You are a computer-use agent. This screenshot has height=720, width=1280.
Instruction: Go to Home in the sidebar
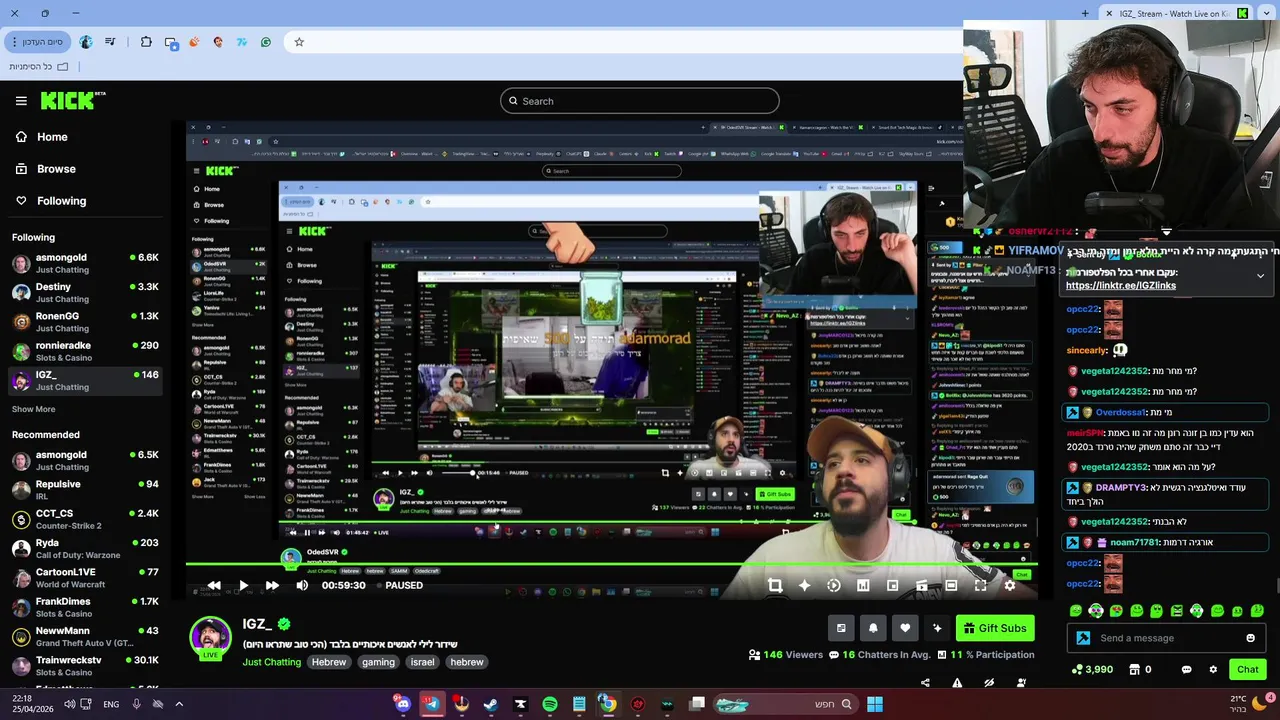point(42,137)
